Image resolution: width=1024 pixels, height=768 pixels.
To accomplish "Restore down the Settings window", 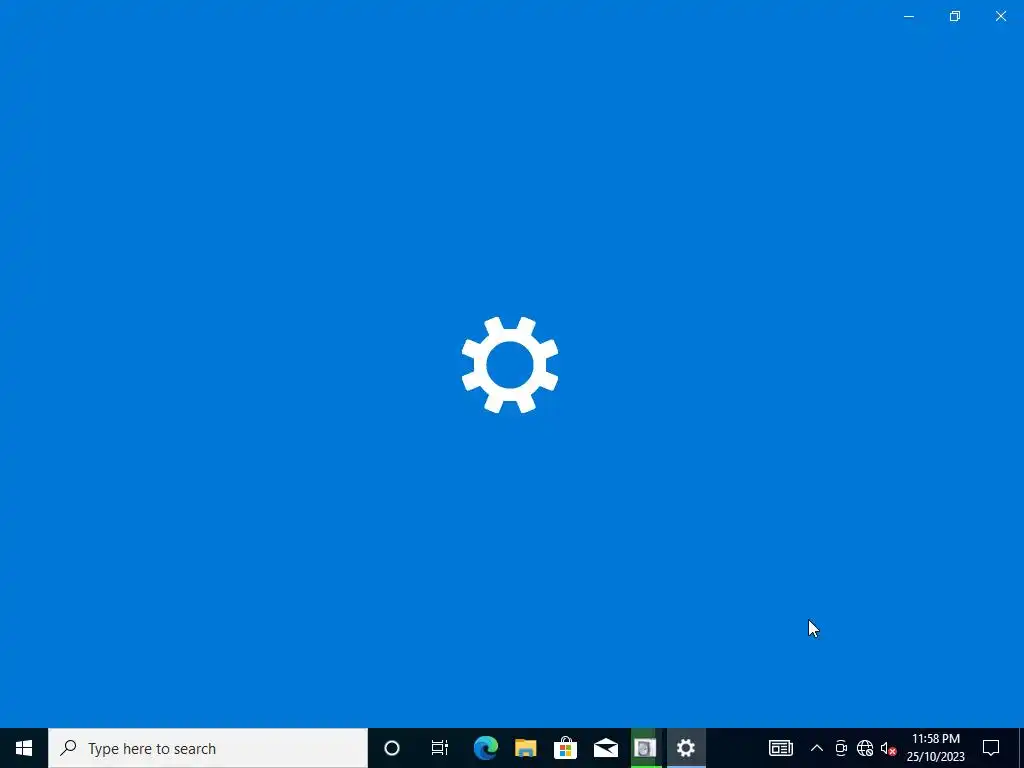I will point(955,16).
